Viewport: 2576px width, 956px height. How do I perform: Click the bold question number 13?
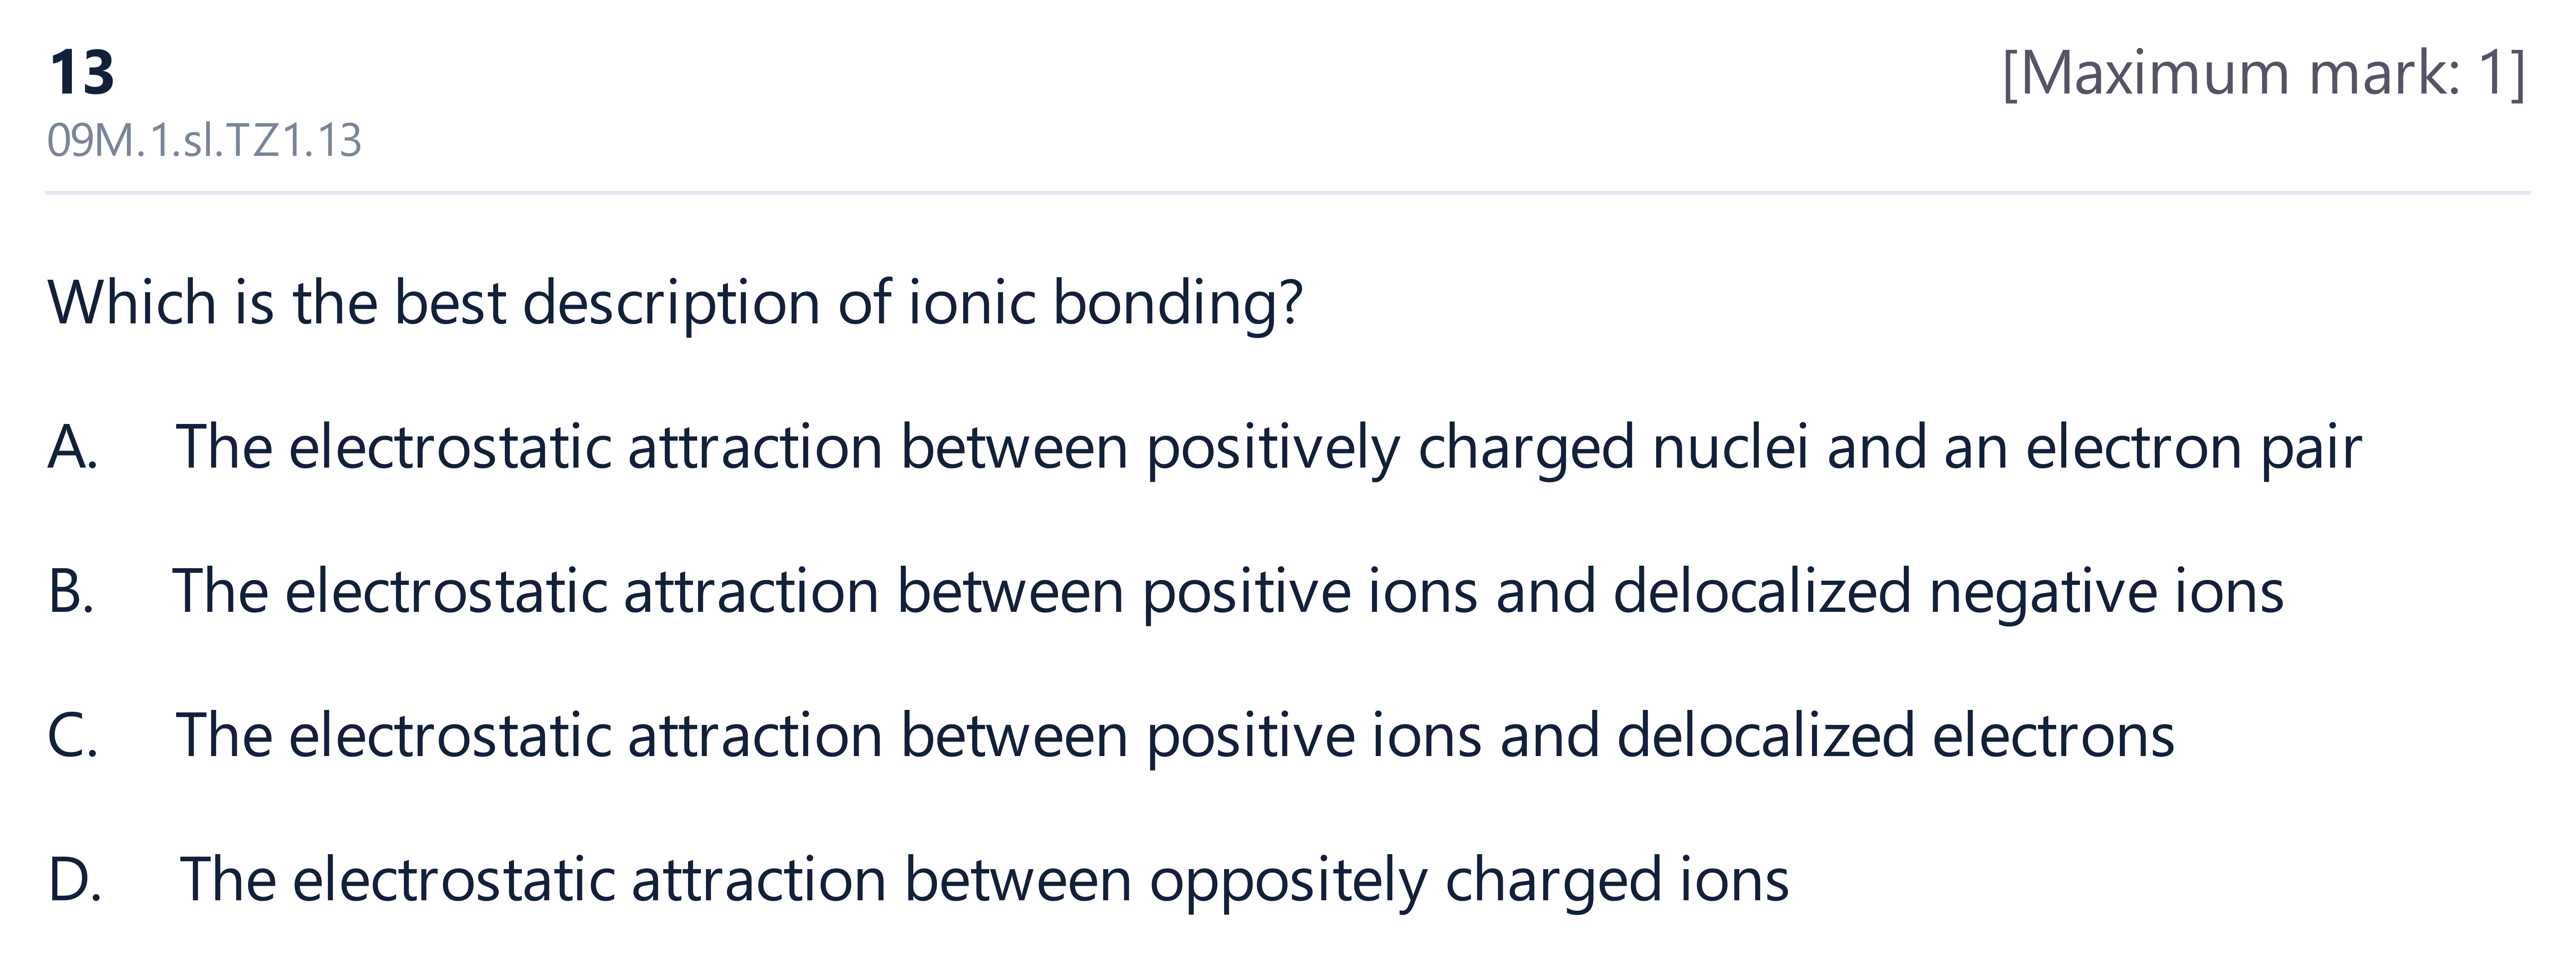pyautogui.click(x=81, y=73)
